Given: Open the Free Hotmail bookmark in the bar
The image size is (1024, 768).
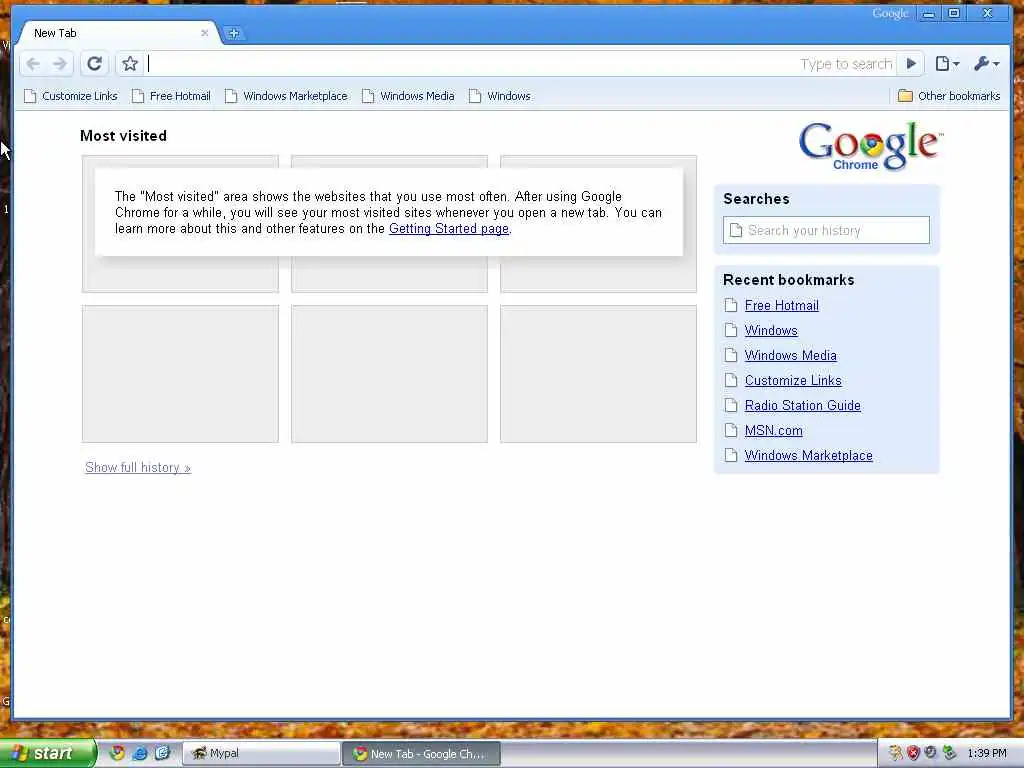Looking at the screenshot, I should click(x=171, y=96).
